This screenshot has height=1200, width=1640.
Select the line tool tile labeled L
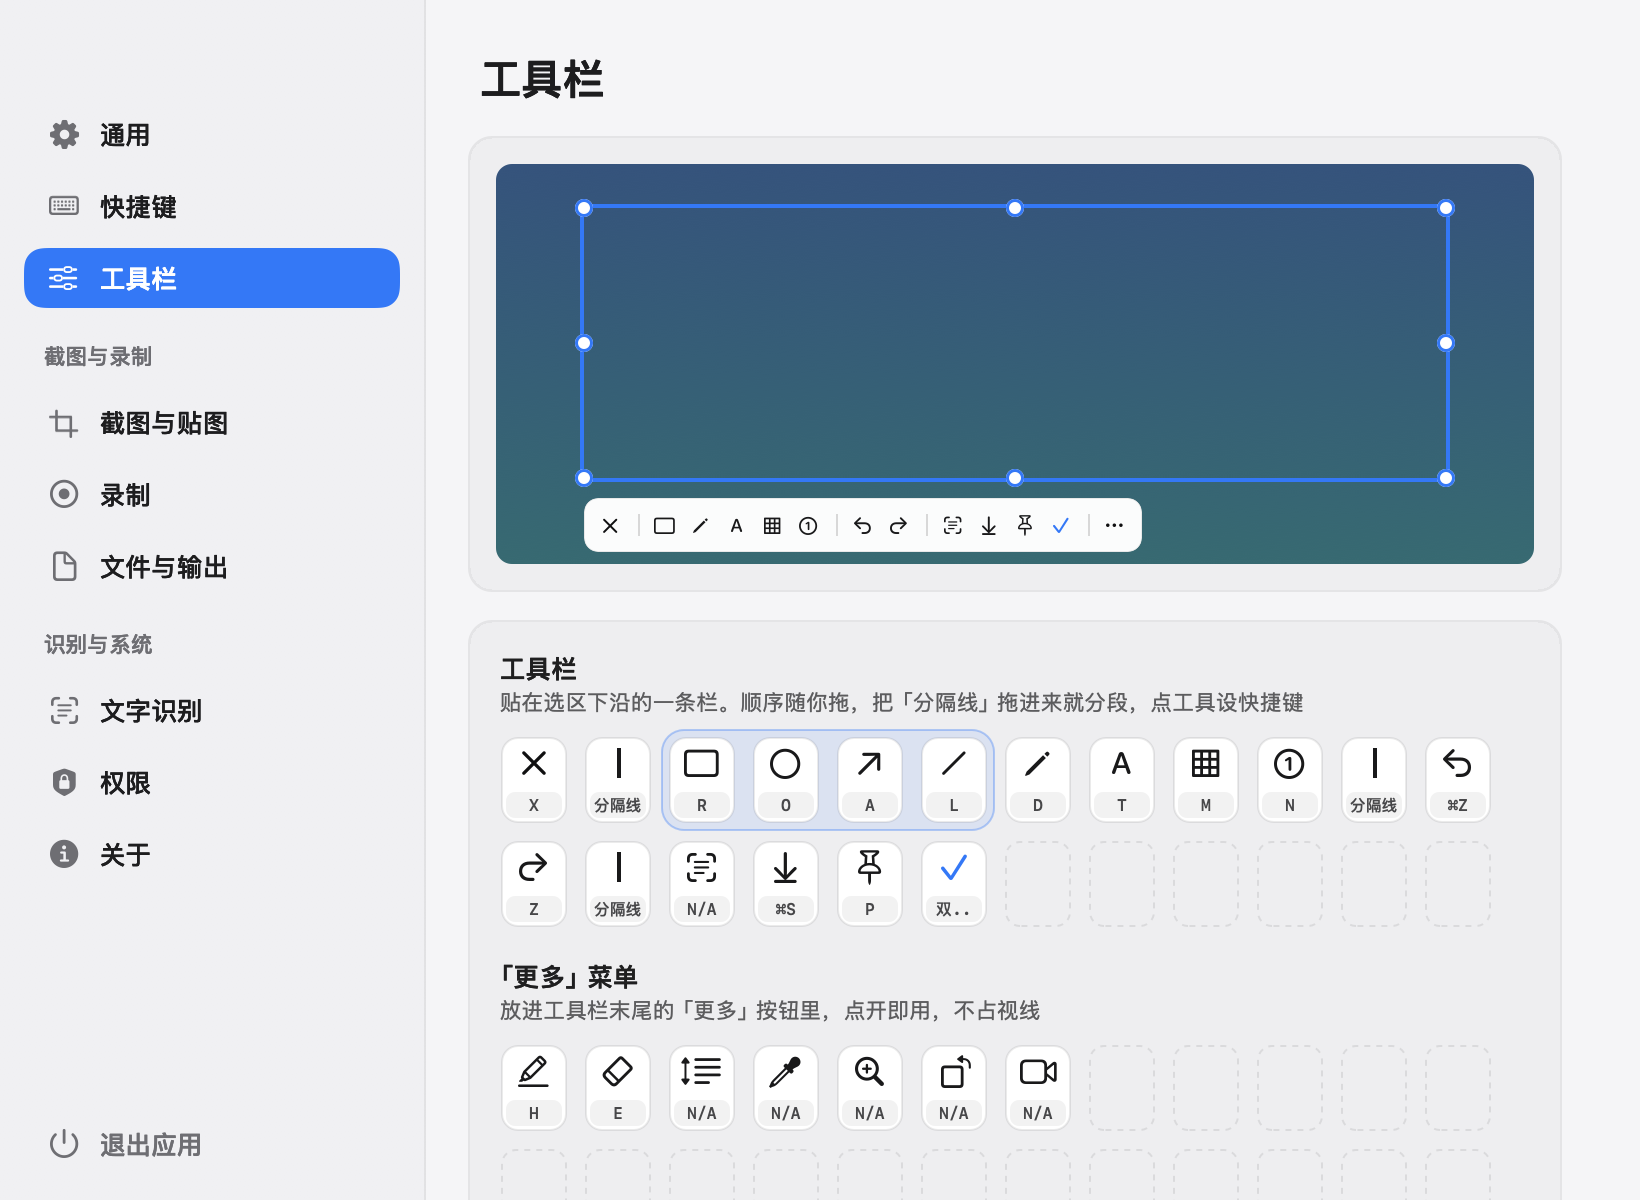pyautogui.click(x=954, y=780)
